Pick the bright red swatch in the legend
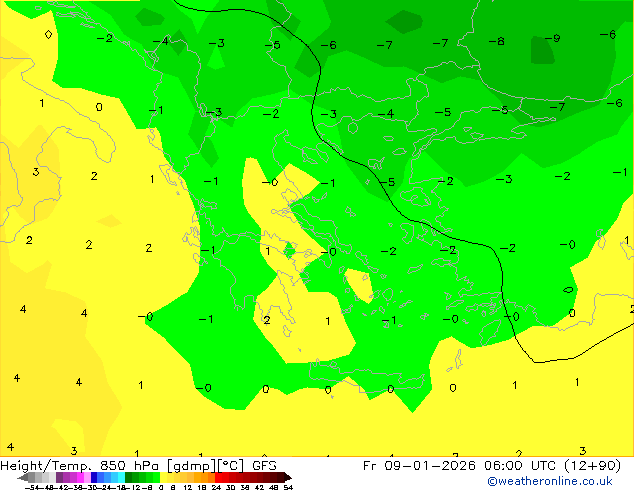Screen dimensions: 634x490 click(218, 477)
